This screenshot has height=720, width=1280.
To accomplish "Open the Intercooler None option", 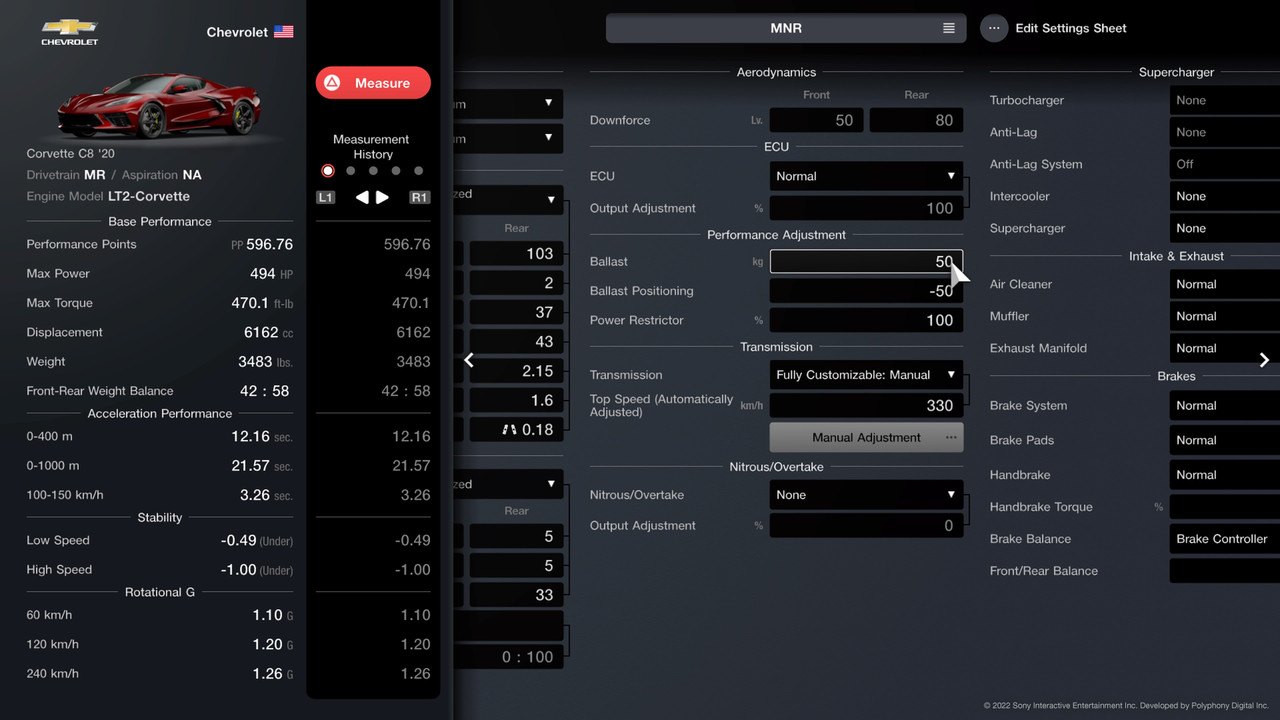I will coord(1225,196).
